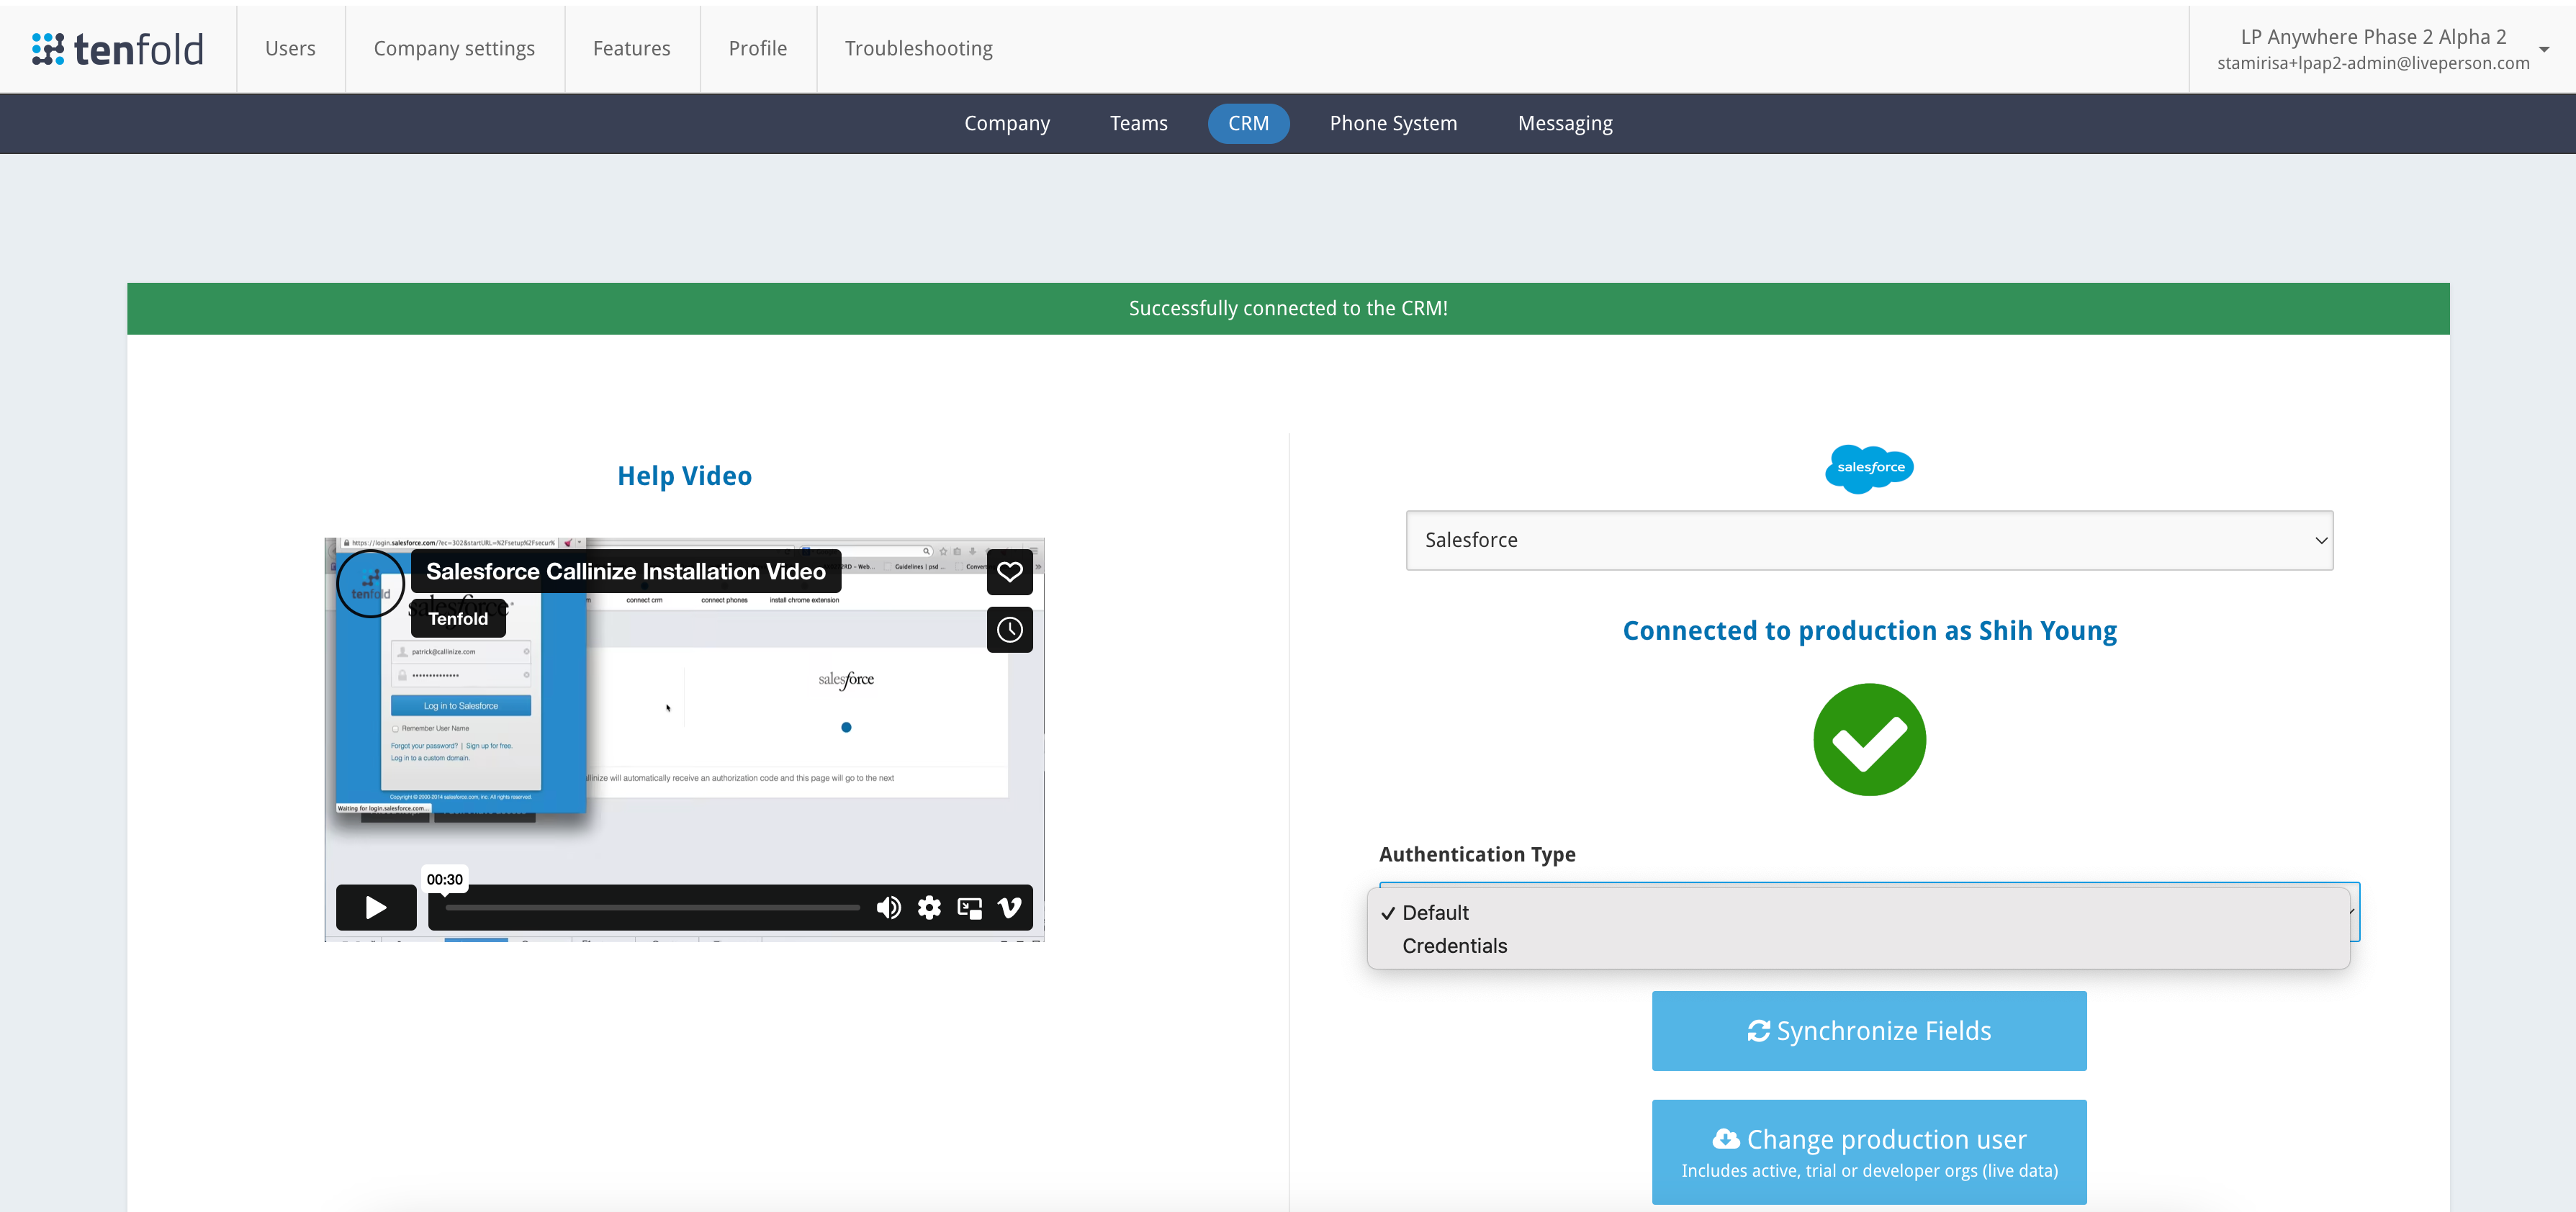Screen dimensions: 2576x1212
Task: Click the Troubleshooting menu item
Action: [x=915, y=46]
